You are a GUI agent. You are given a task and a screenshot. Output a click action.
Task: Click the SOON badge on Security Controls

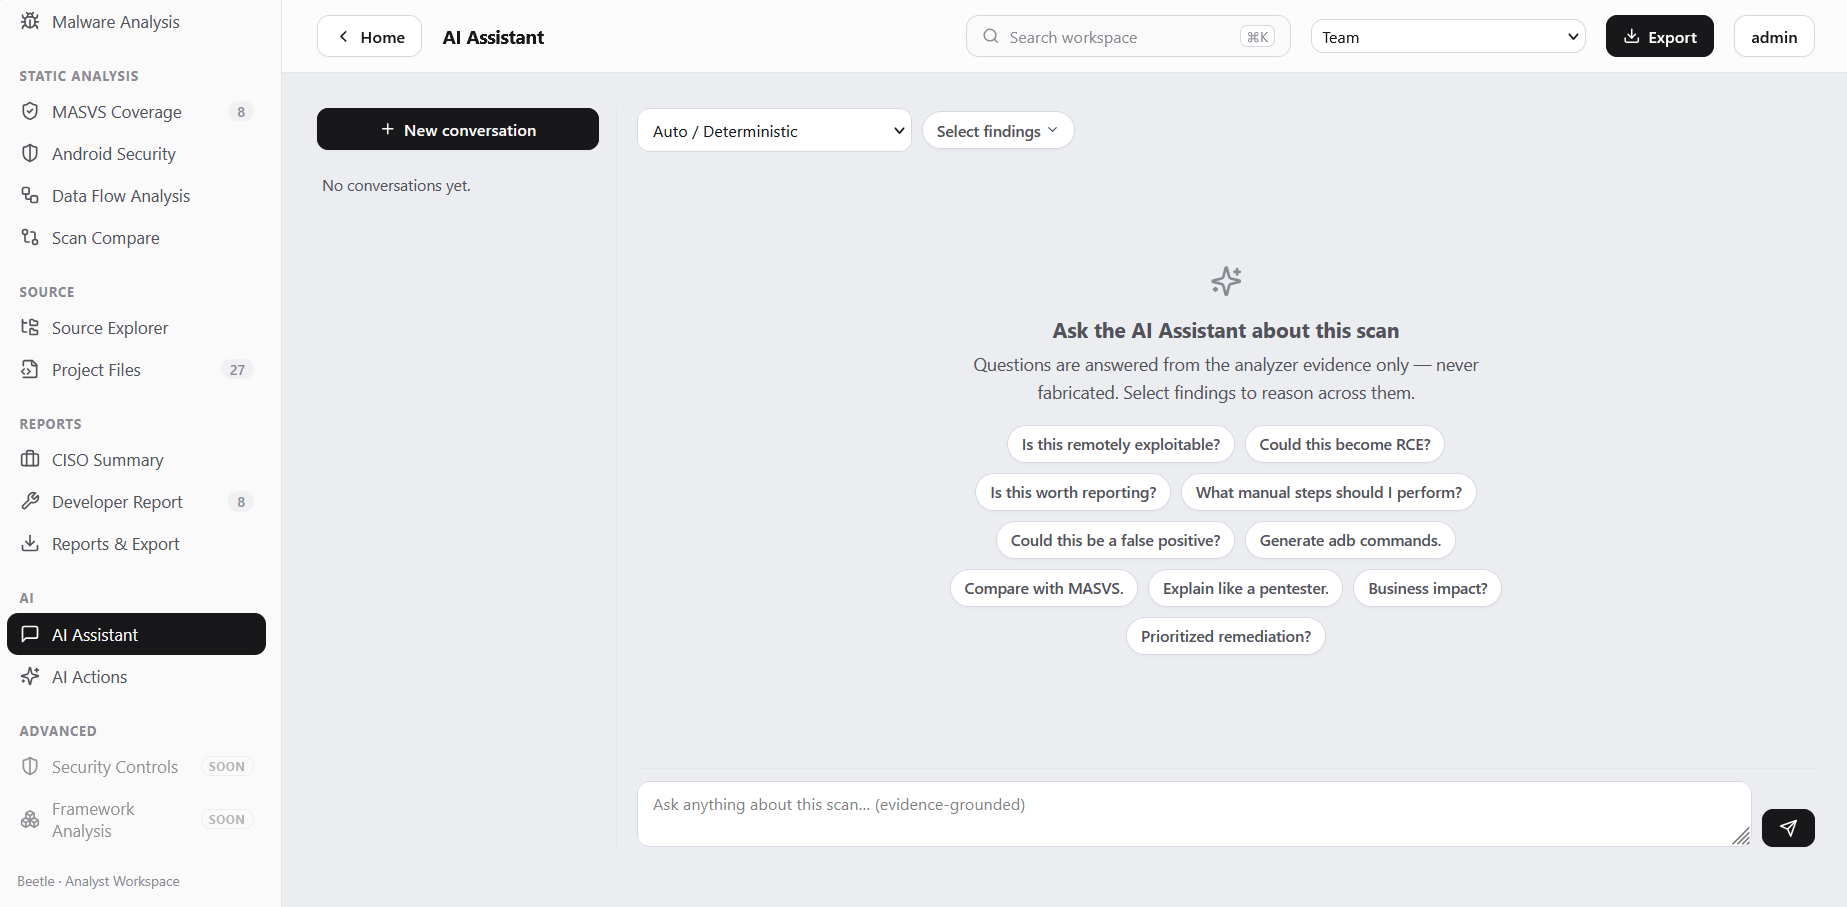pyautogui.click(x=227, y=766)
